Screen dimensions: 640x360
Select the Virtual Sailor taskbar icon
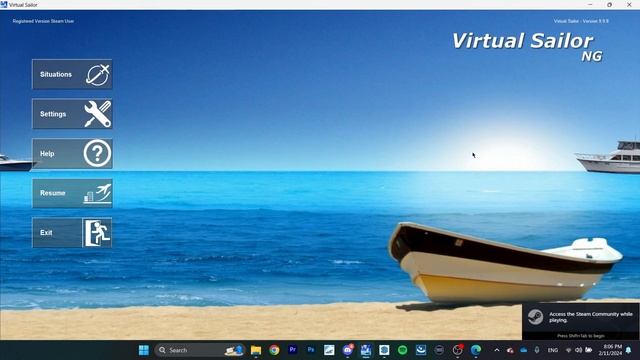[x=366, y=350]
